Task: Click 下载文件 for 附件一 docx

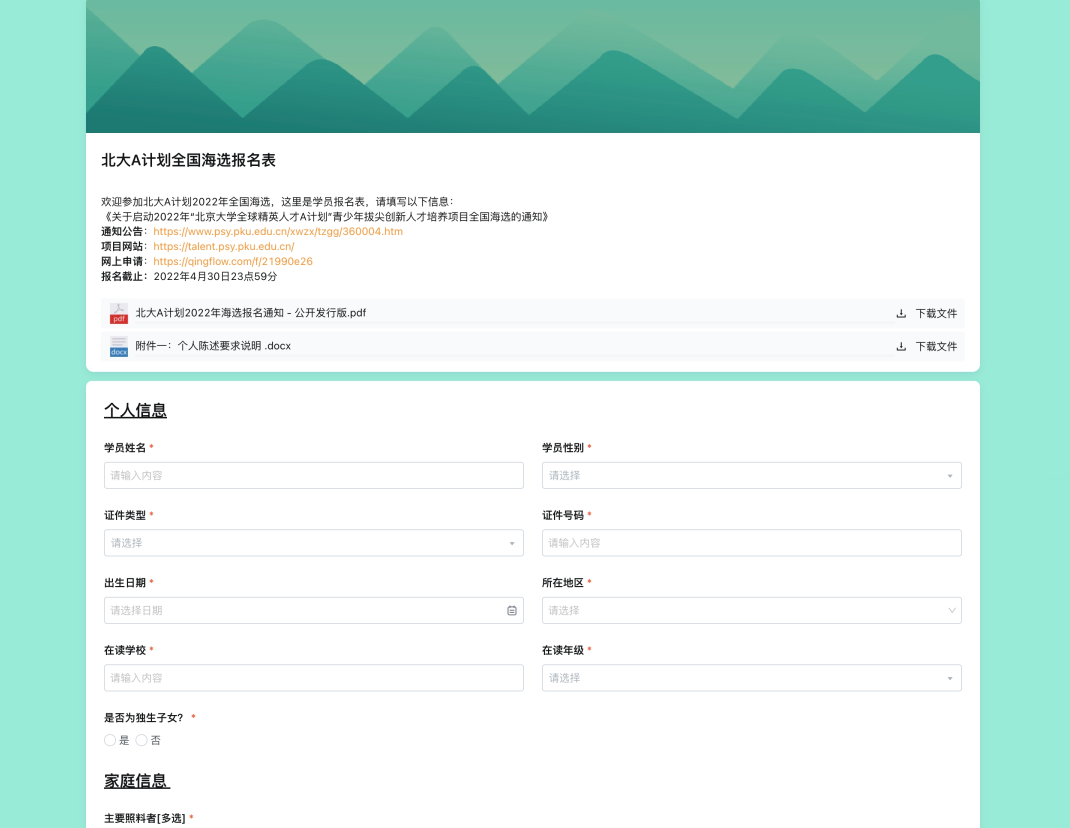Action: click(936, 346)
